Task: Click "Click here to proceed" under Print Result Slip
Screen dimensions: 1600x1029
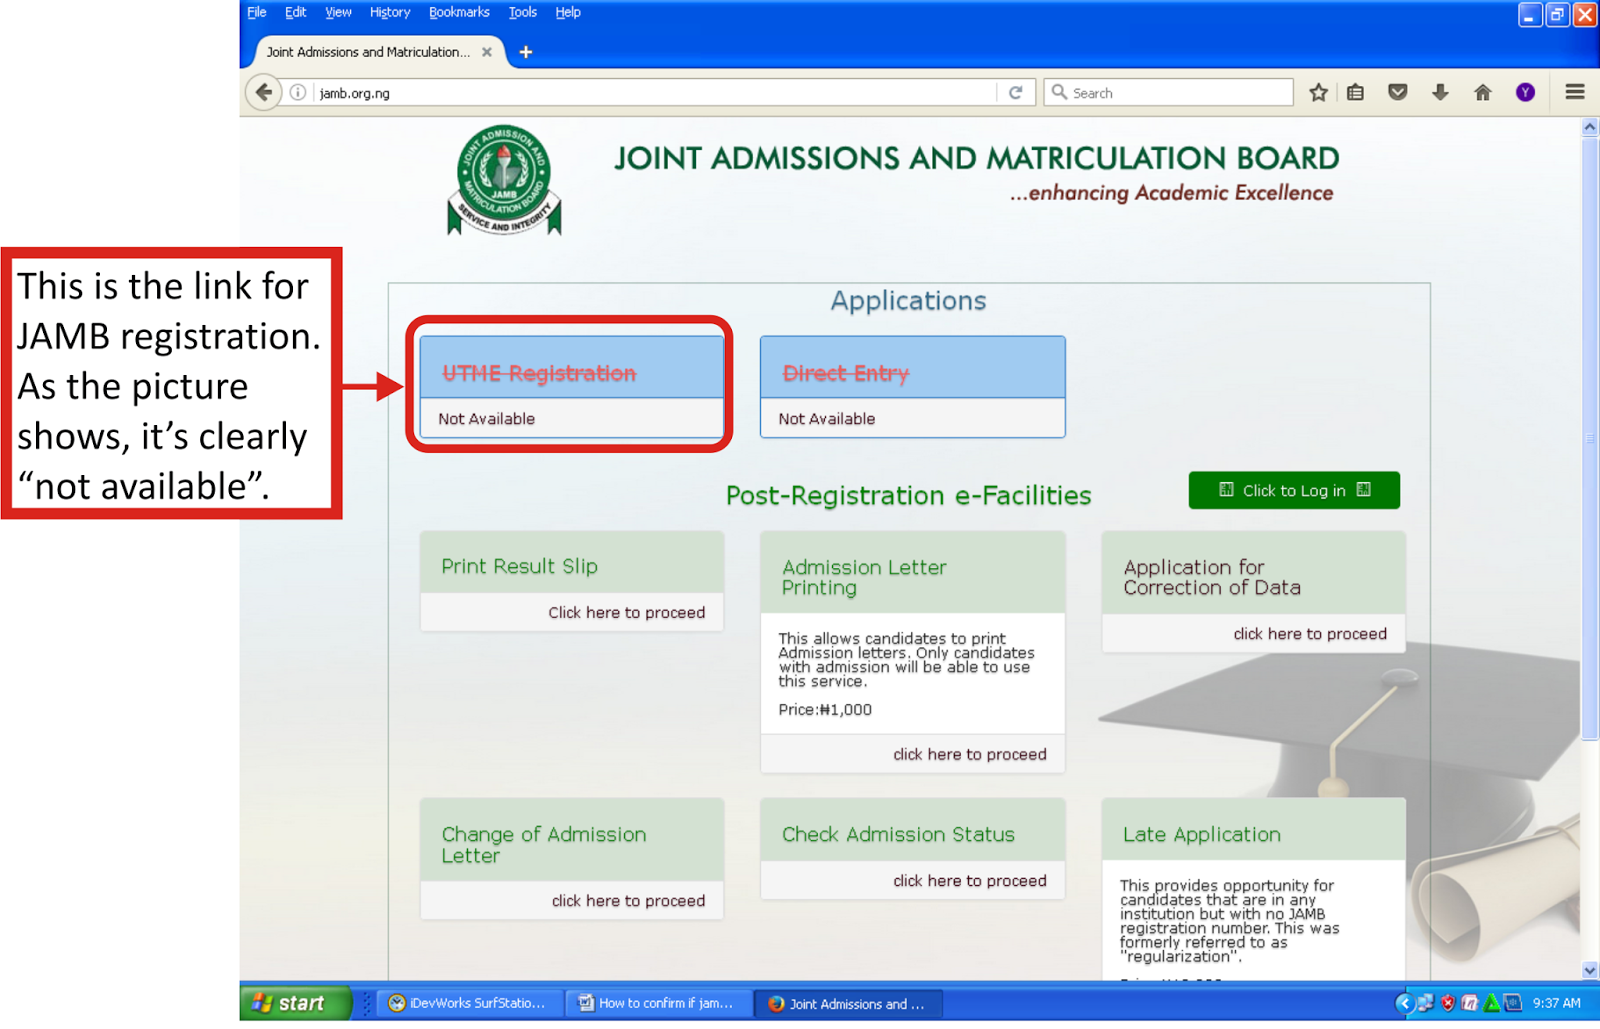Action: click(627, 612)
